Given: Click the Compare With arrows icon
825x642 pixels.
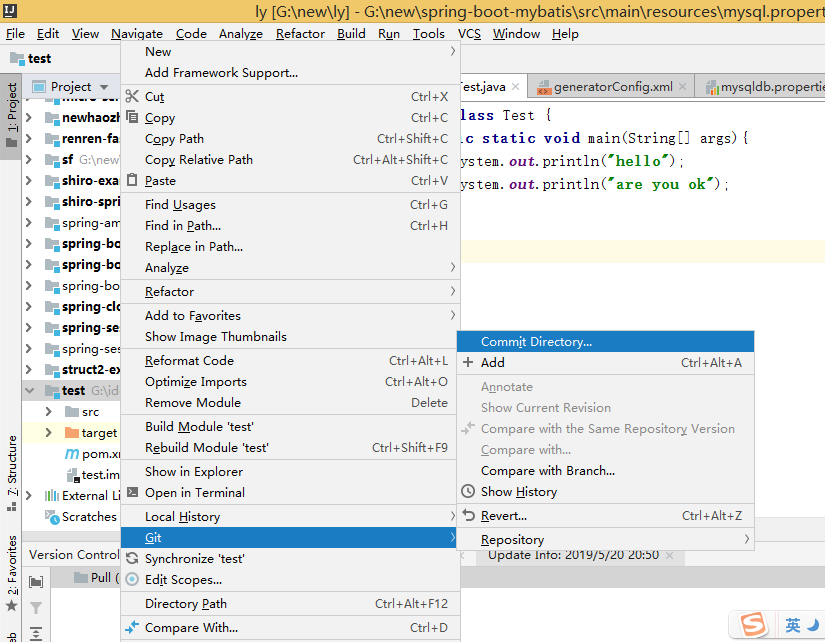Looking at the screenshot, I should click(x=132, y=627).
